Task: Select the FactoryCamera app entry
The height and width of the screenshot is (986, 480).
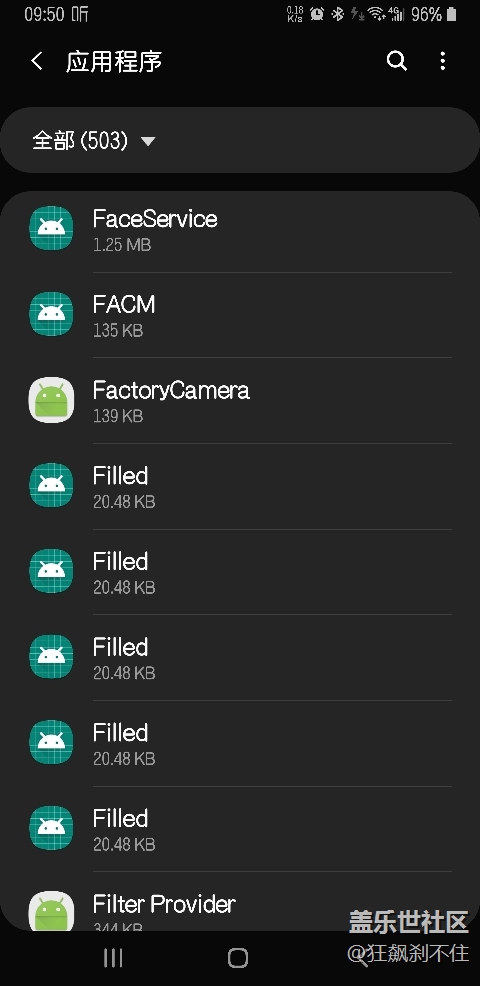Action: point(240,401)
